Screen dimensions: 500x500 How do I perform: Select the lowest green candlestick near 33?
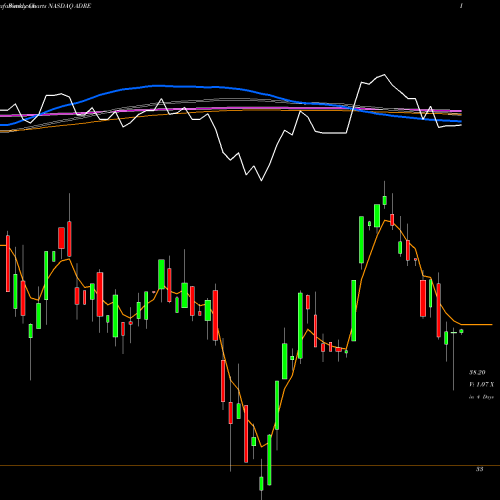pos(261,483)
